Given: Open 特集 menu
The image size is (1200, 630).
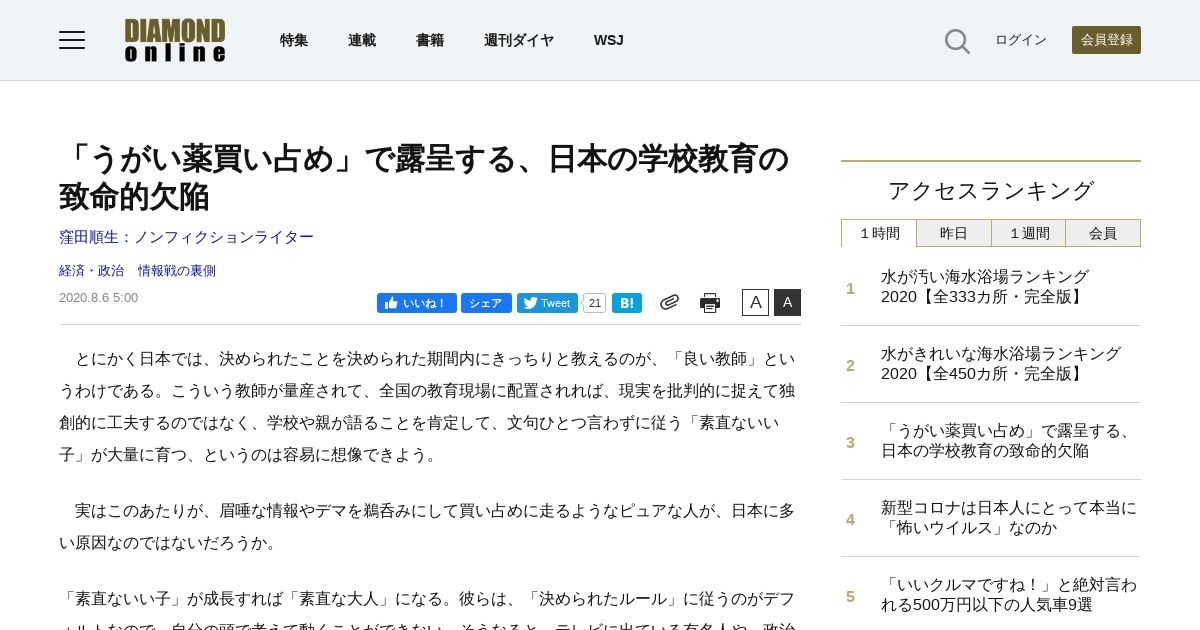Looking at the screenshot, I should tap(294, 40).
